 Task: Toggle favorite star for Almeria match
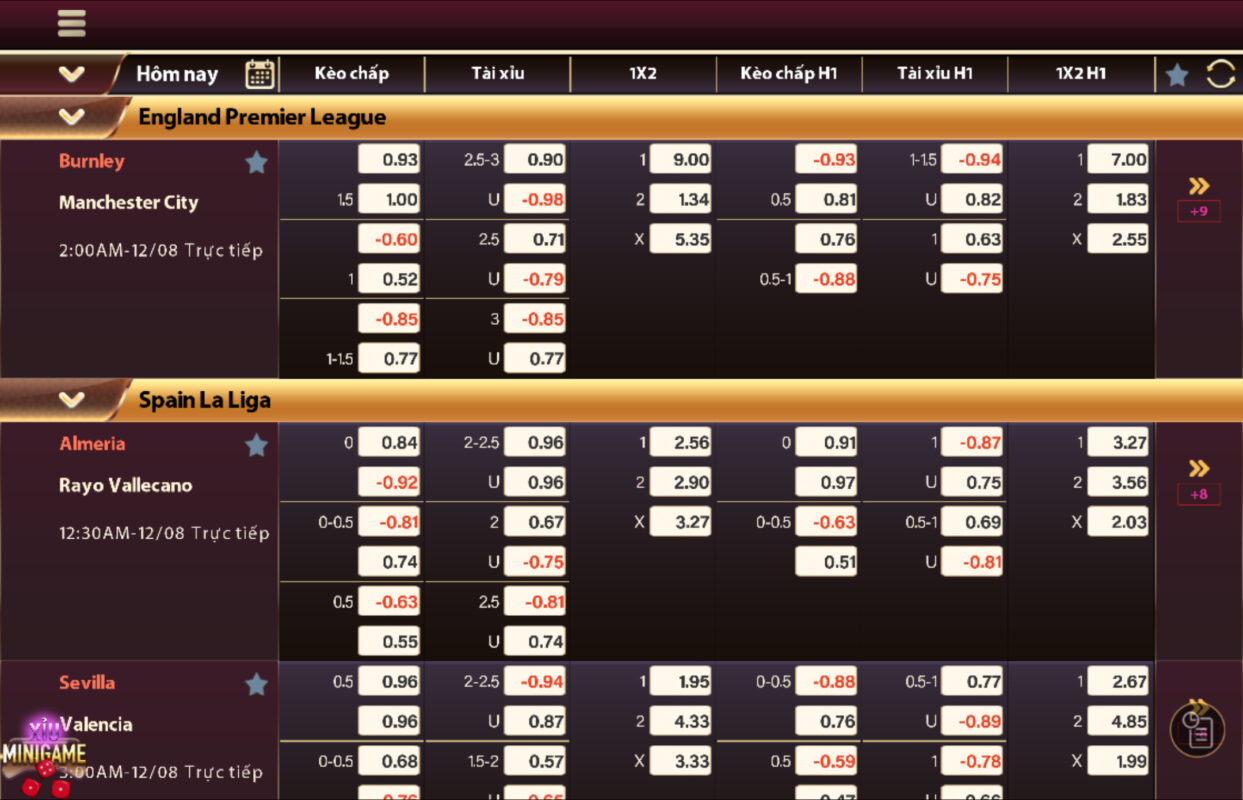point(257,445)
